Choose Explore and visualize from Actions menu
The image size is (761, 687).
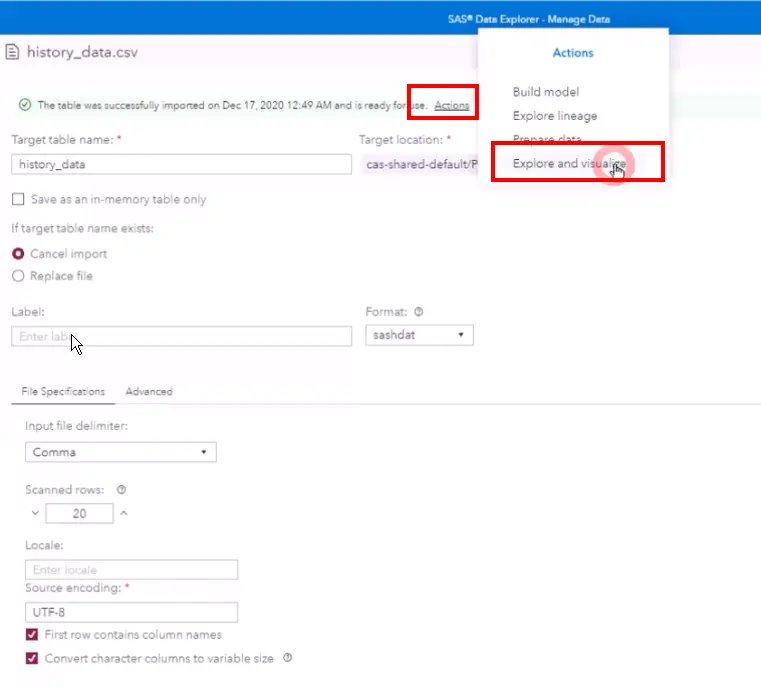point(569,163)
